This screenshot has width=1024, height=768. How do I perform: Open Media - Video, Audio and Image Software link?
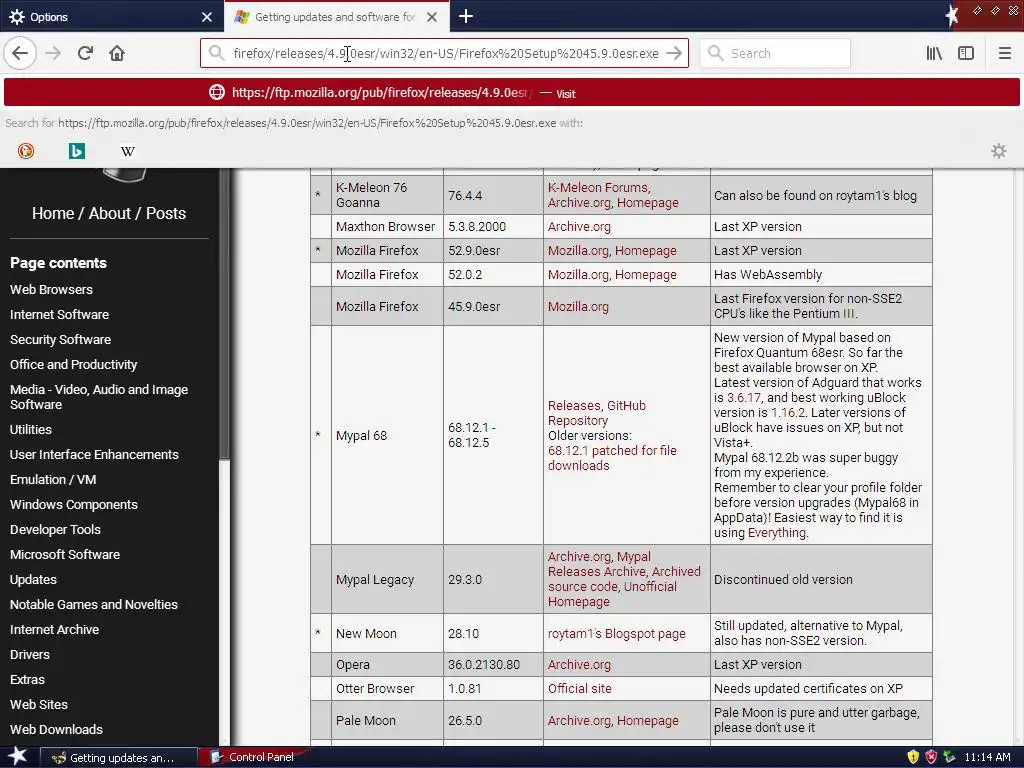point(99,397)
